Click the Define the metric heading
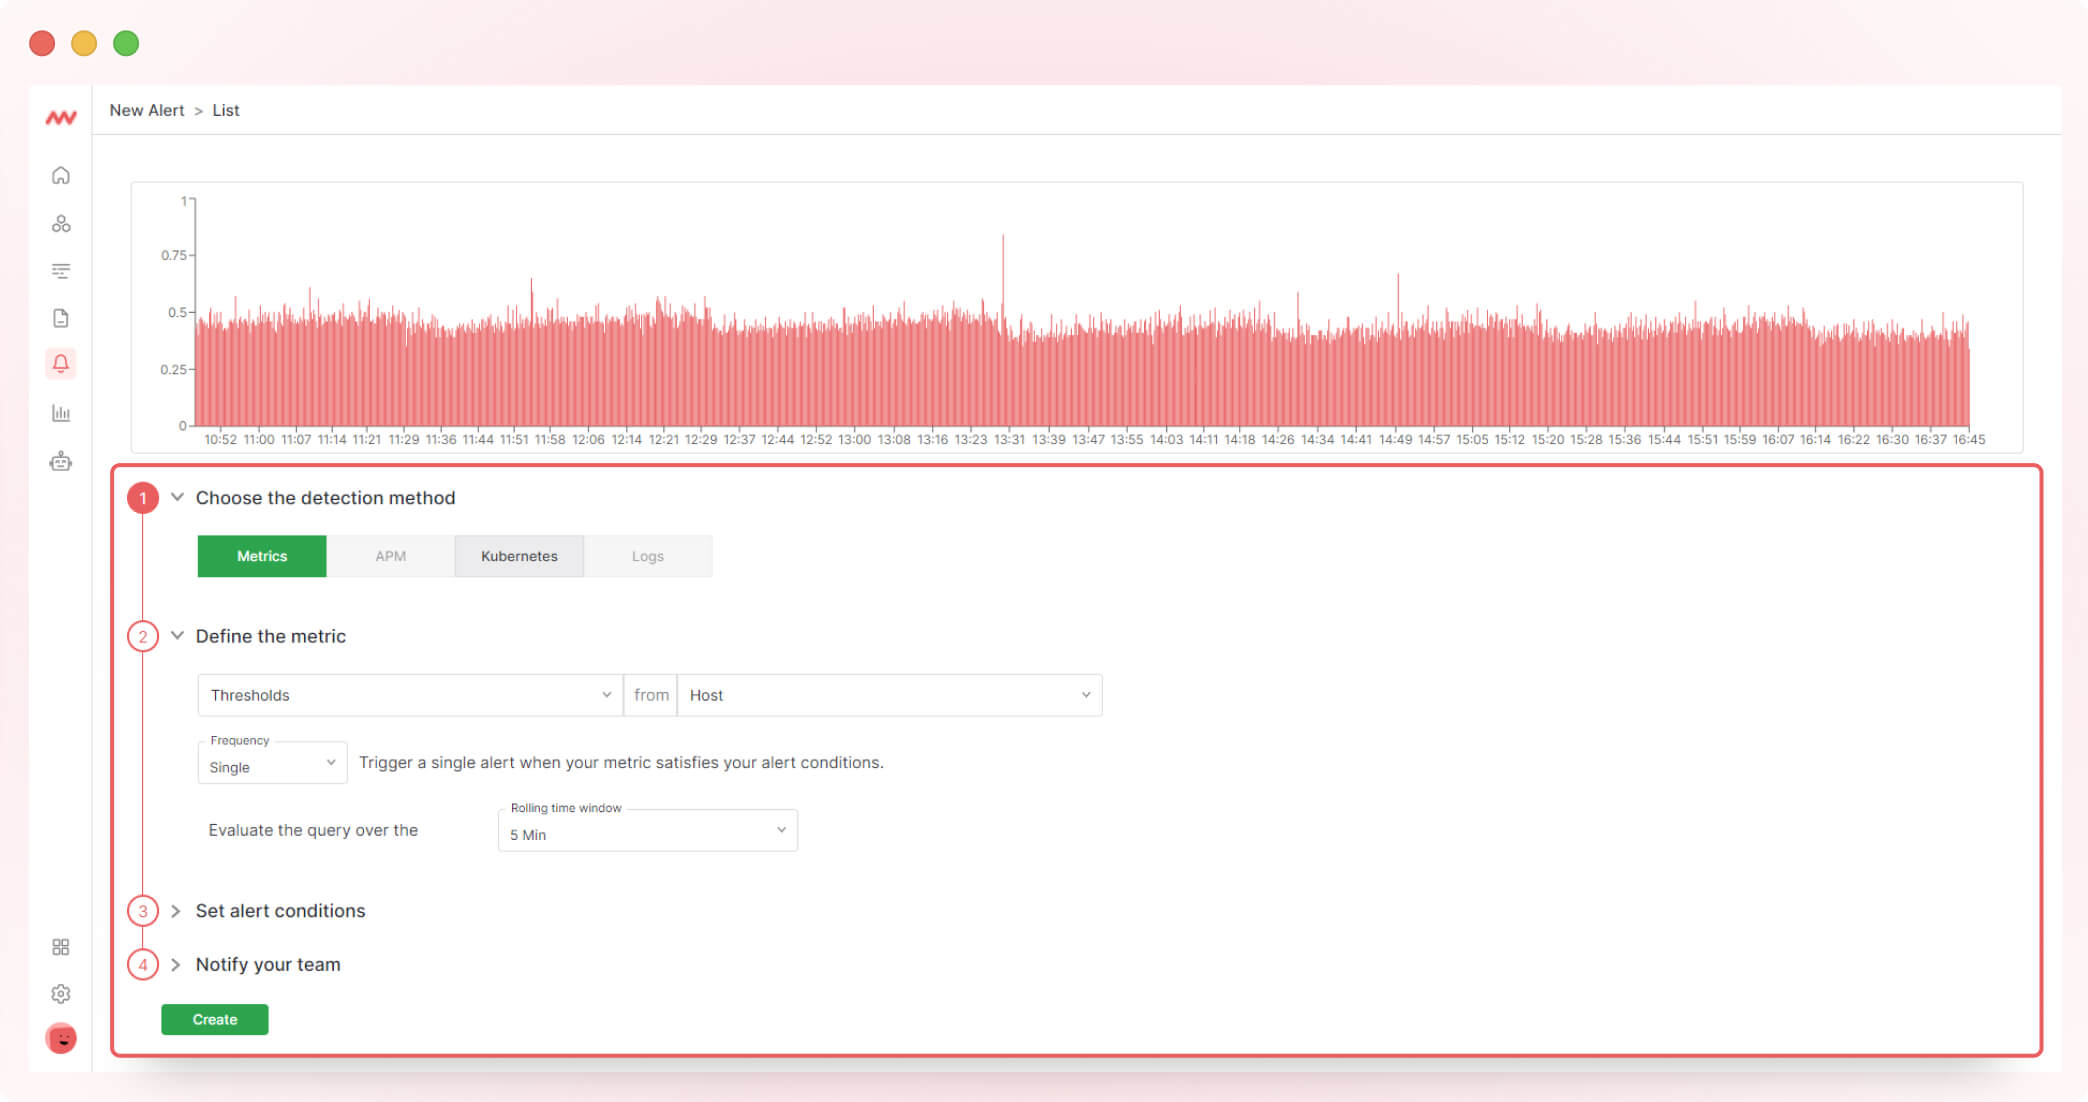The image size is (2088, 1102). (x=271, y=636)
